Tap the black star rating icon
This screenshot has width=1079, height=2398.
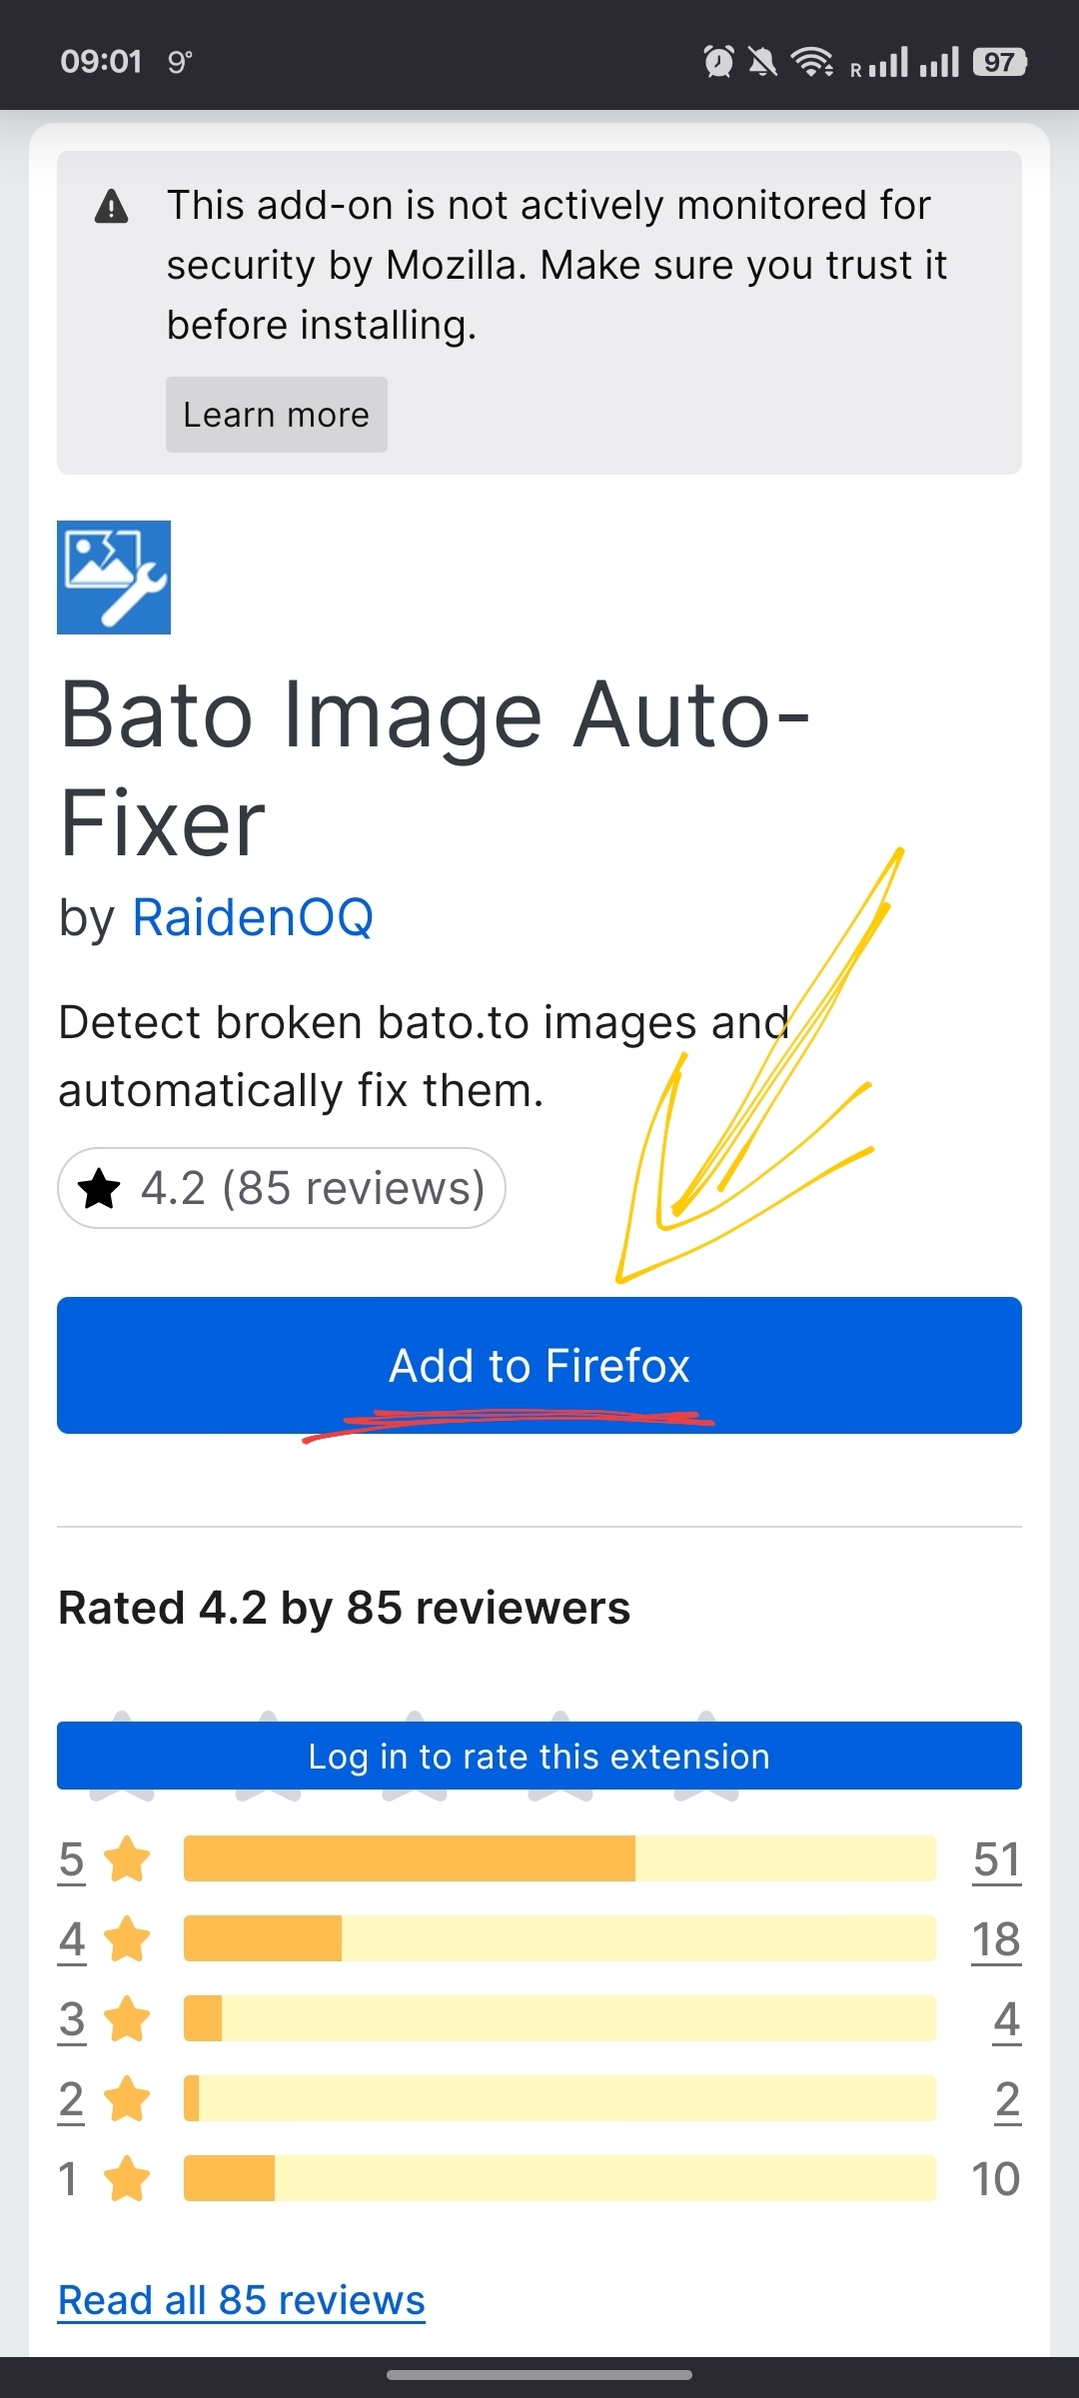99,1189
